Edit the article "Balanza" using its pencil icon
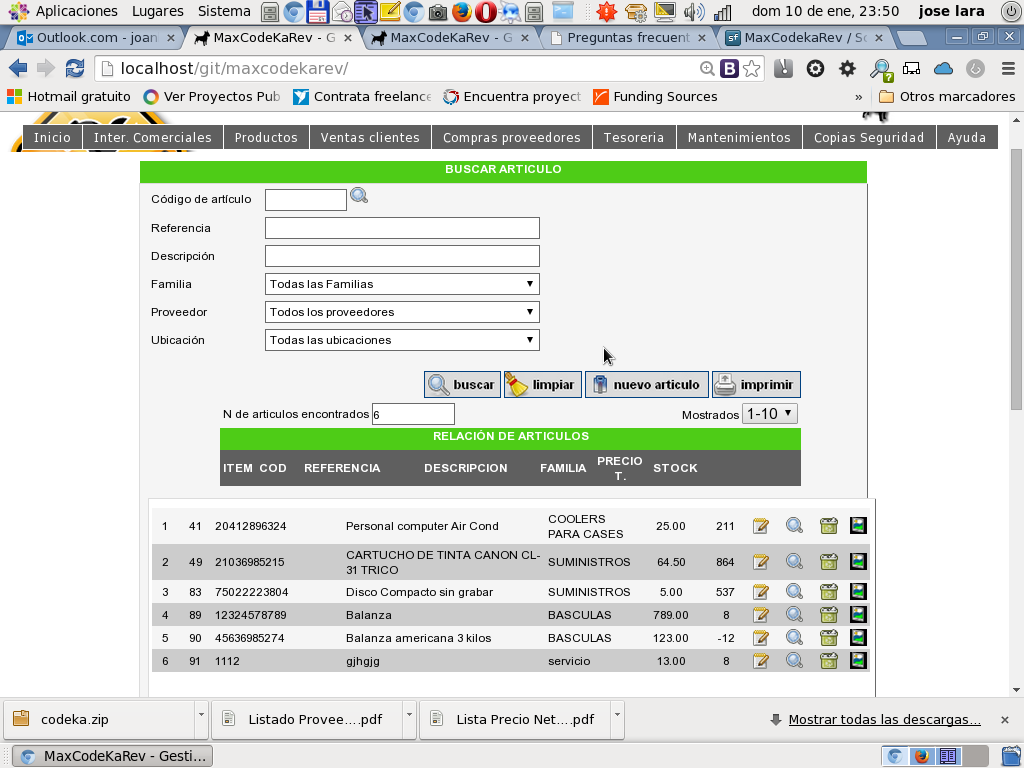This screenshot has height=768, width=1024. pyautogui.click(x=761, y=614)
